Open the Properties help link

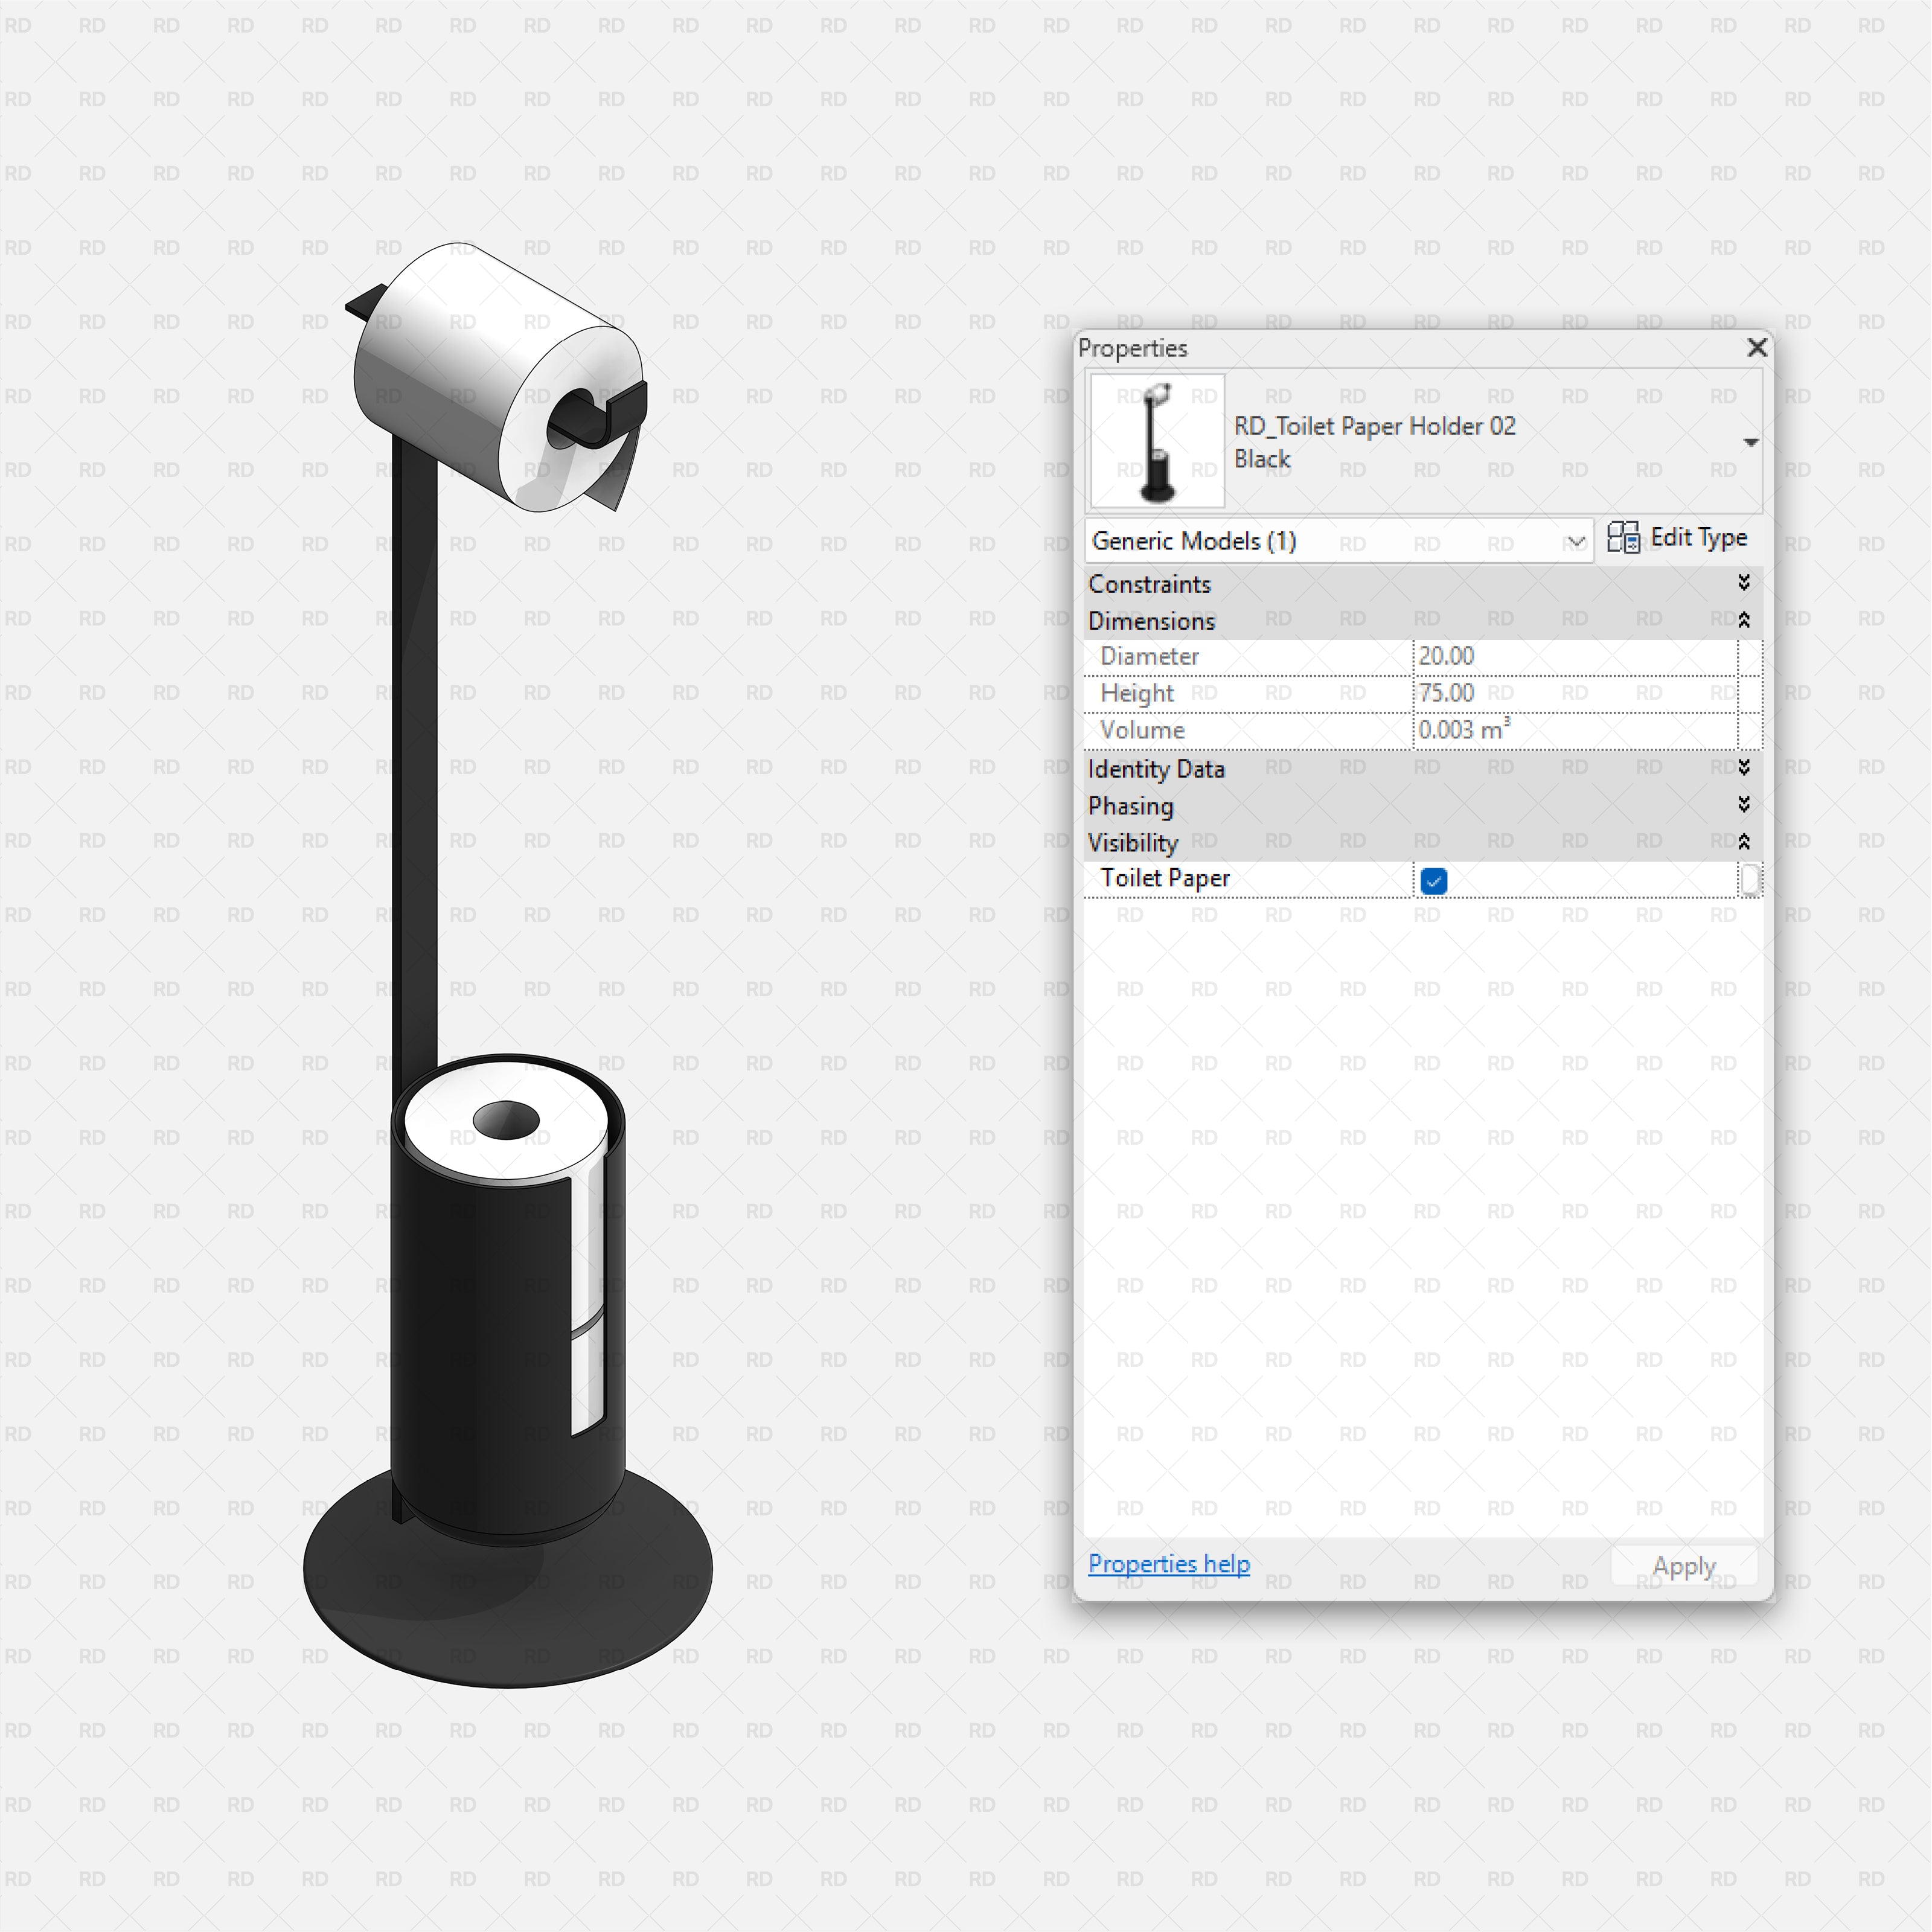1168,1563
